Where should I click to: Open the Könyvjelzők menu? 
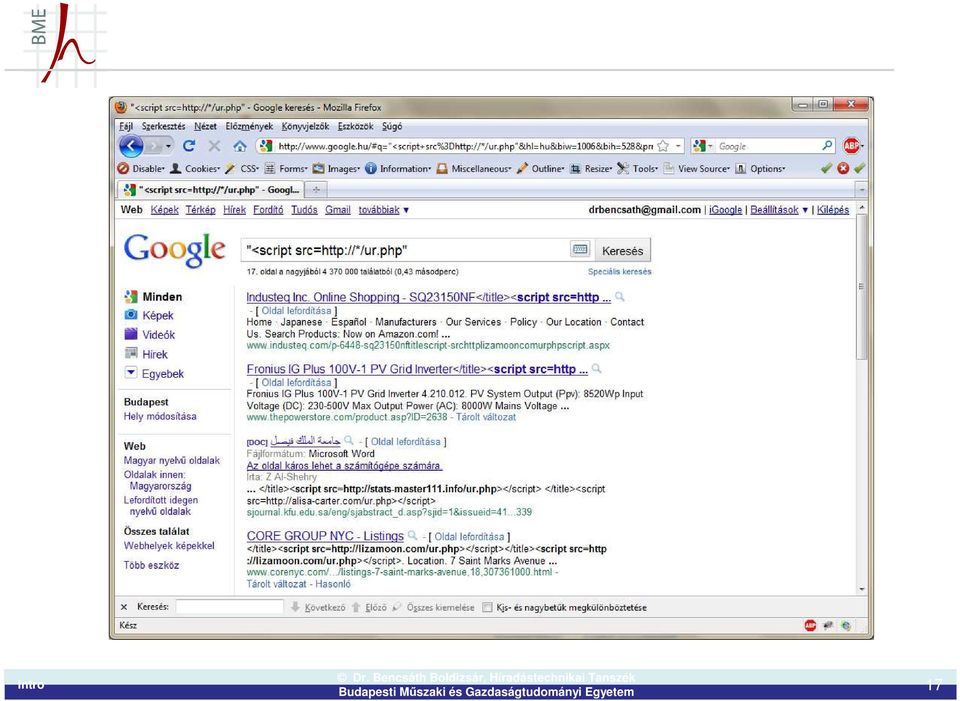(x=306, y=126)
